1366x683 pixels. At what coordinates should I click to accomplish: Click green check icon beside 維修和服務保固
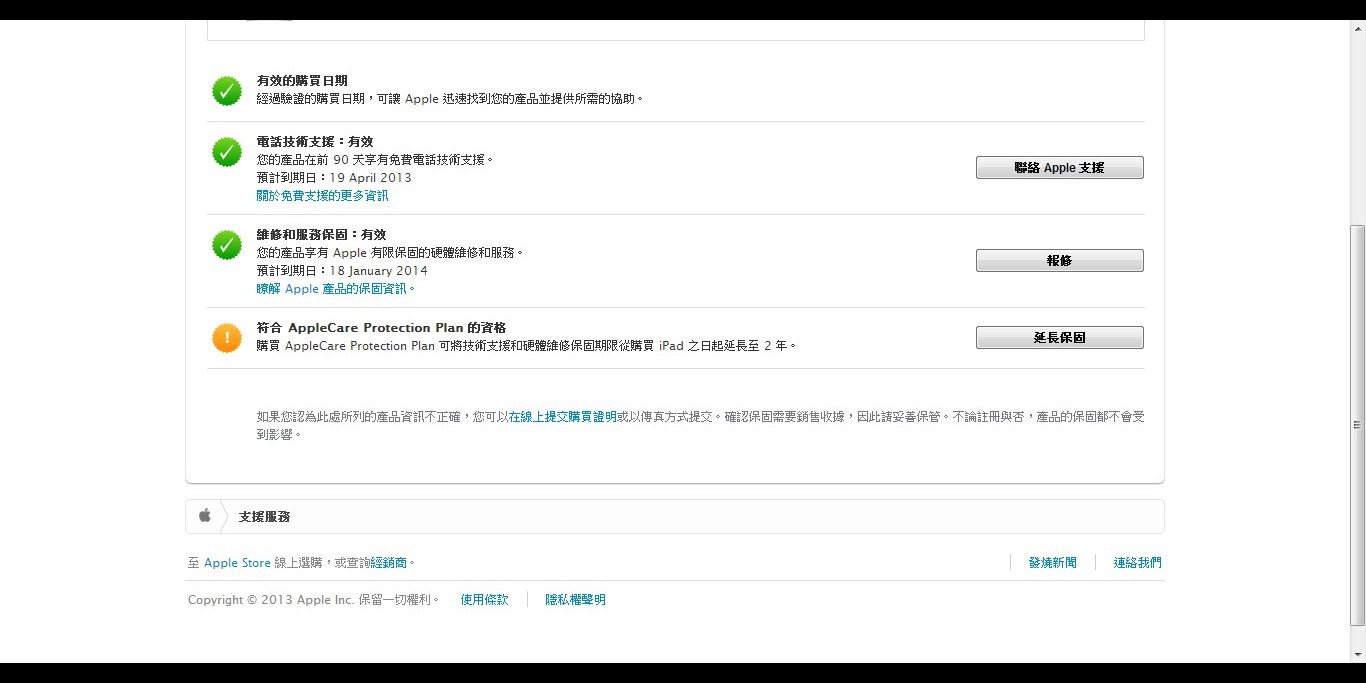[227, 245]
